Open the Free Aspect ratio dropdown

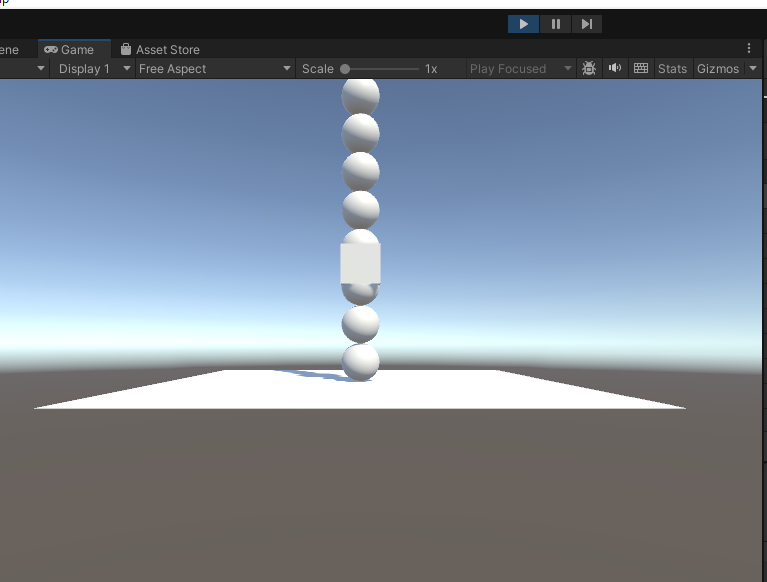pos(215,69)
